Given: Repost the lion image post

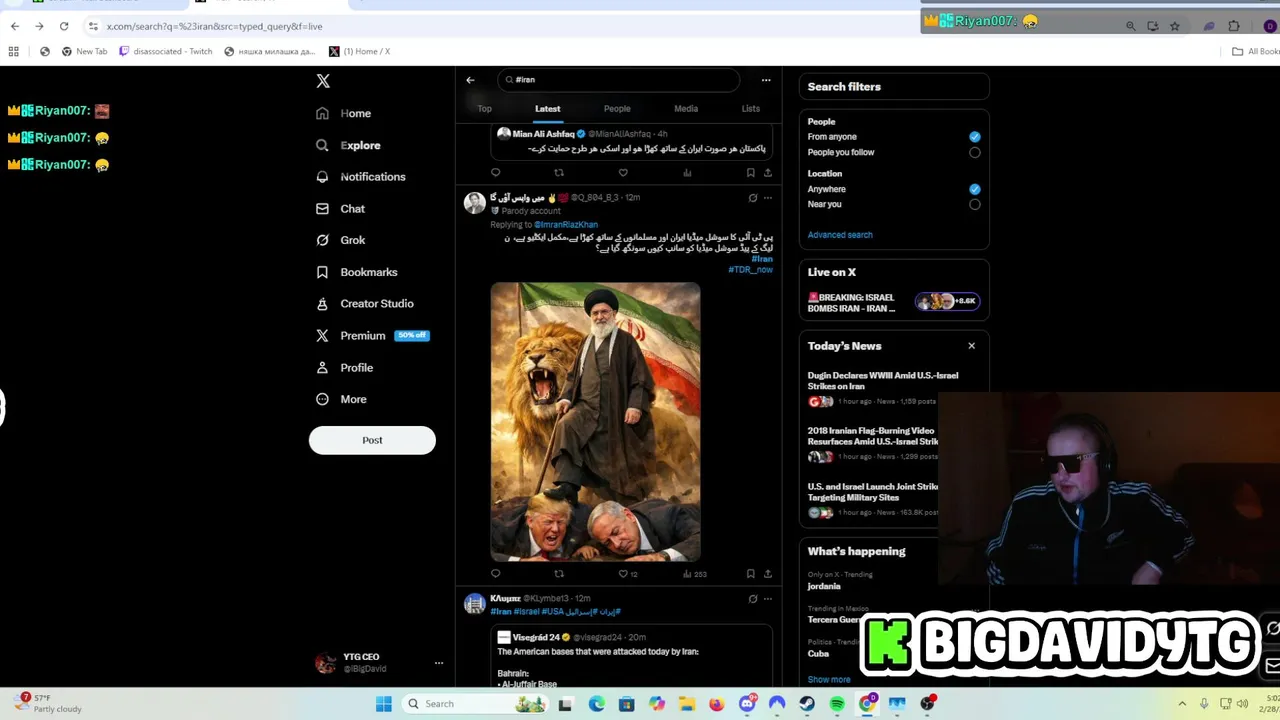Looking at the screenshot, I should pos(559,574).
